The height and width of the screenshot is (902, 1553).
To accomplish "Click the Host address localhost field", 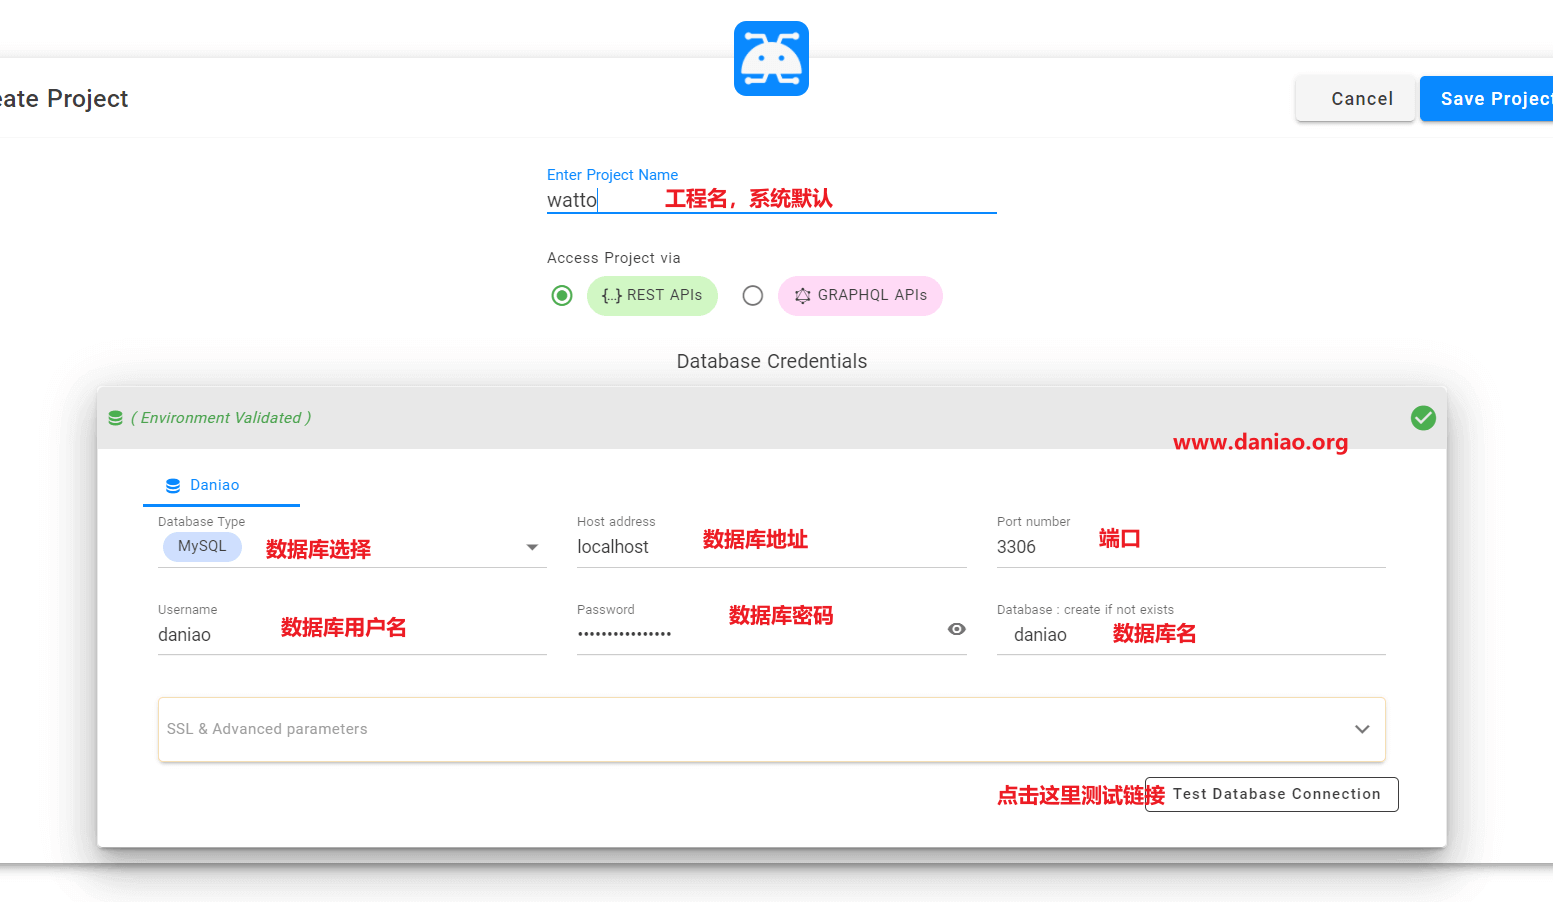I will coord(772,547).
